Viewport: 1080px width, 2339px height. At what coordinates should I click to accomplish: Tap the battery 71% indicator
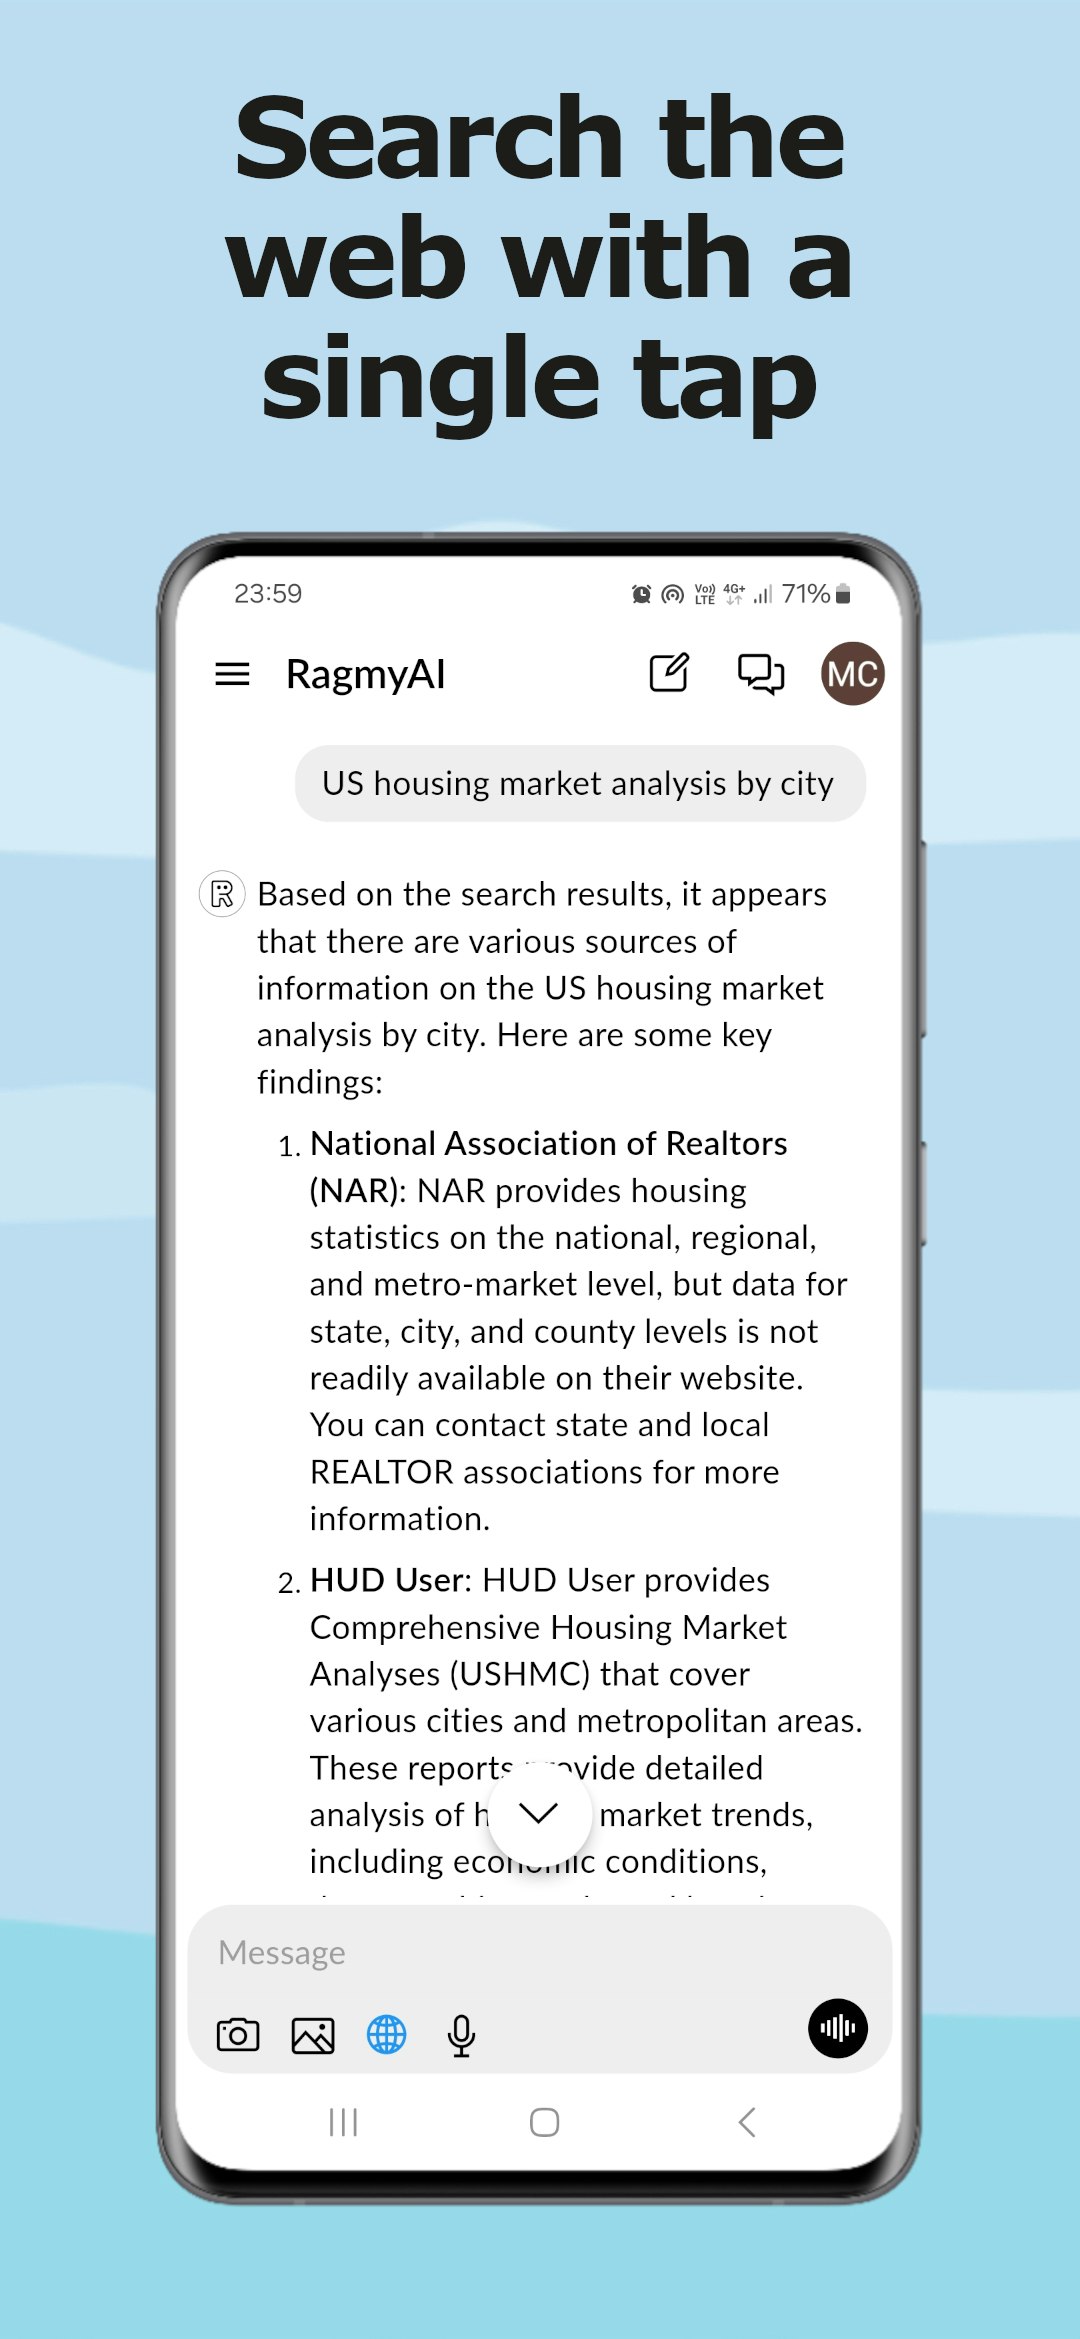(x=816, y=594)
